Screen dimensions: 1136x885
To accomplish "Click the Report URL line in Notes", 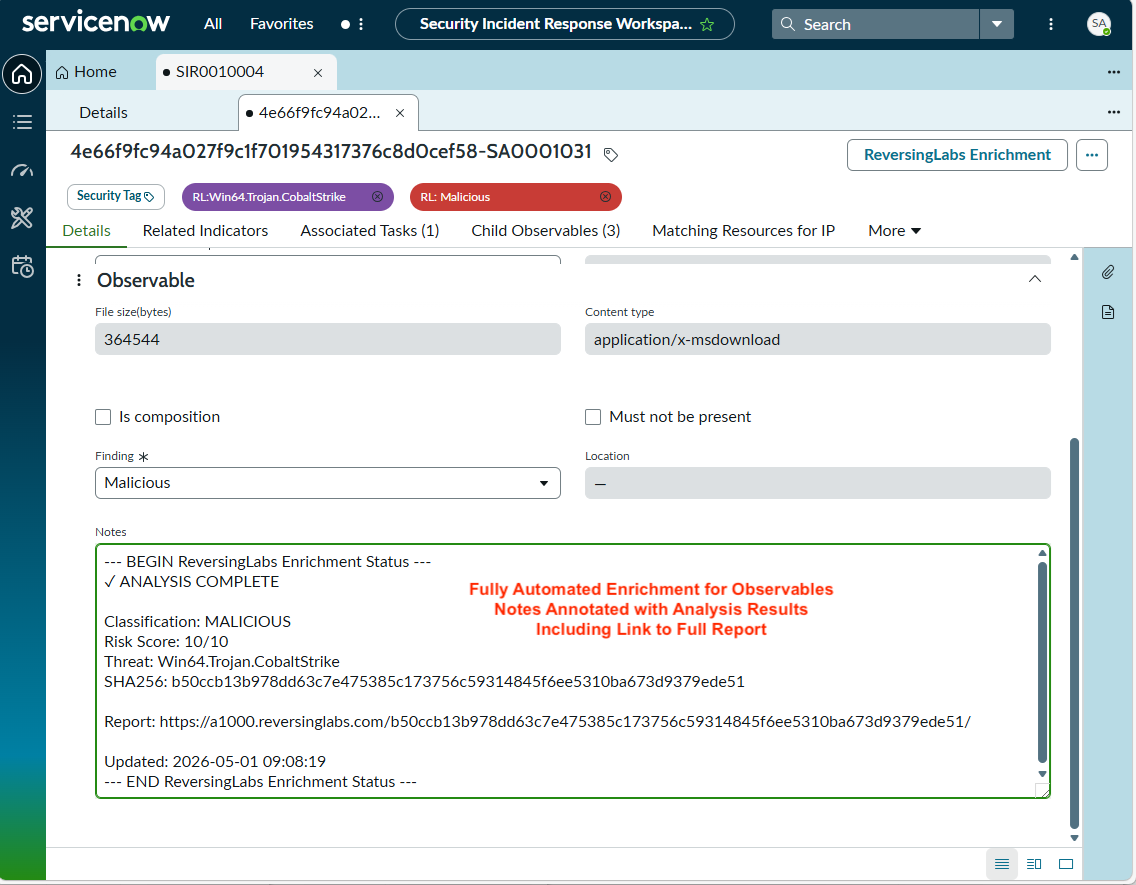I will pos(537,722).
